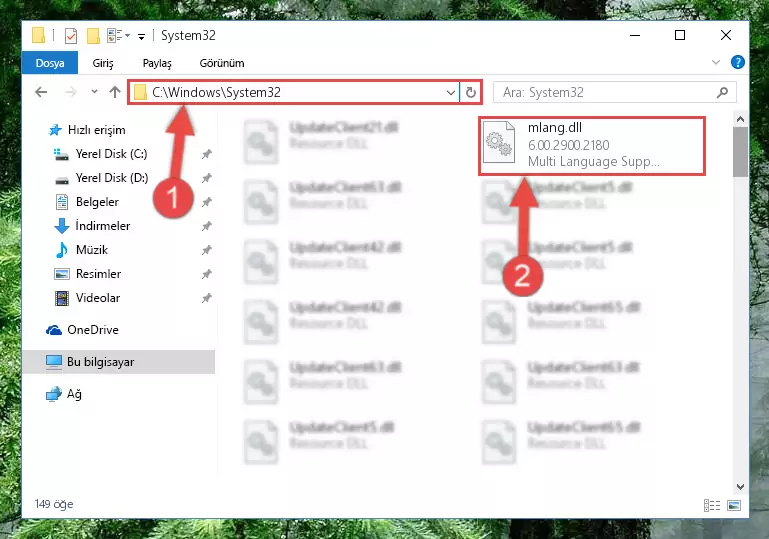Open the Customize Quick Access Toolbar dropdown arrow
The height and width of the screenshot is (539, 769).
click(141, 36)
